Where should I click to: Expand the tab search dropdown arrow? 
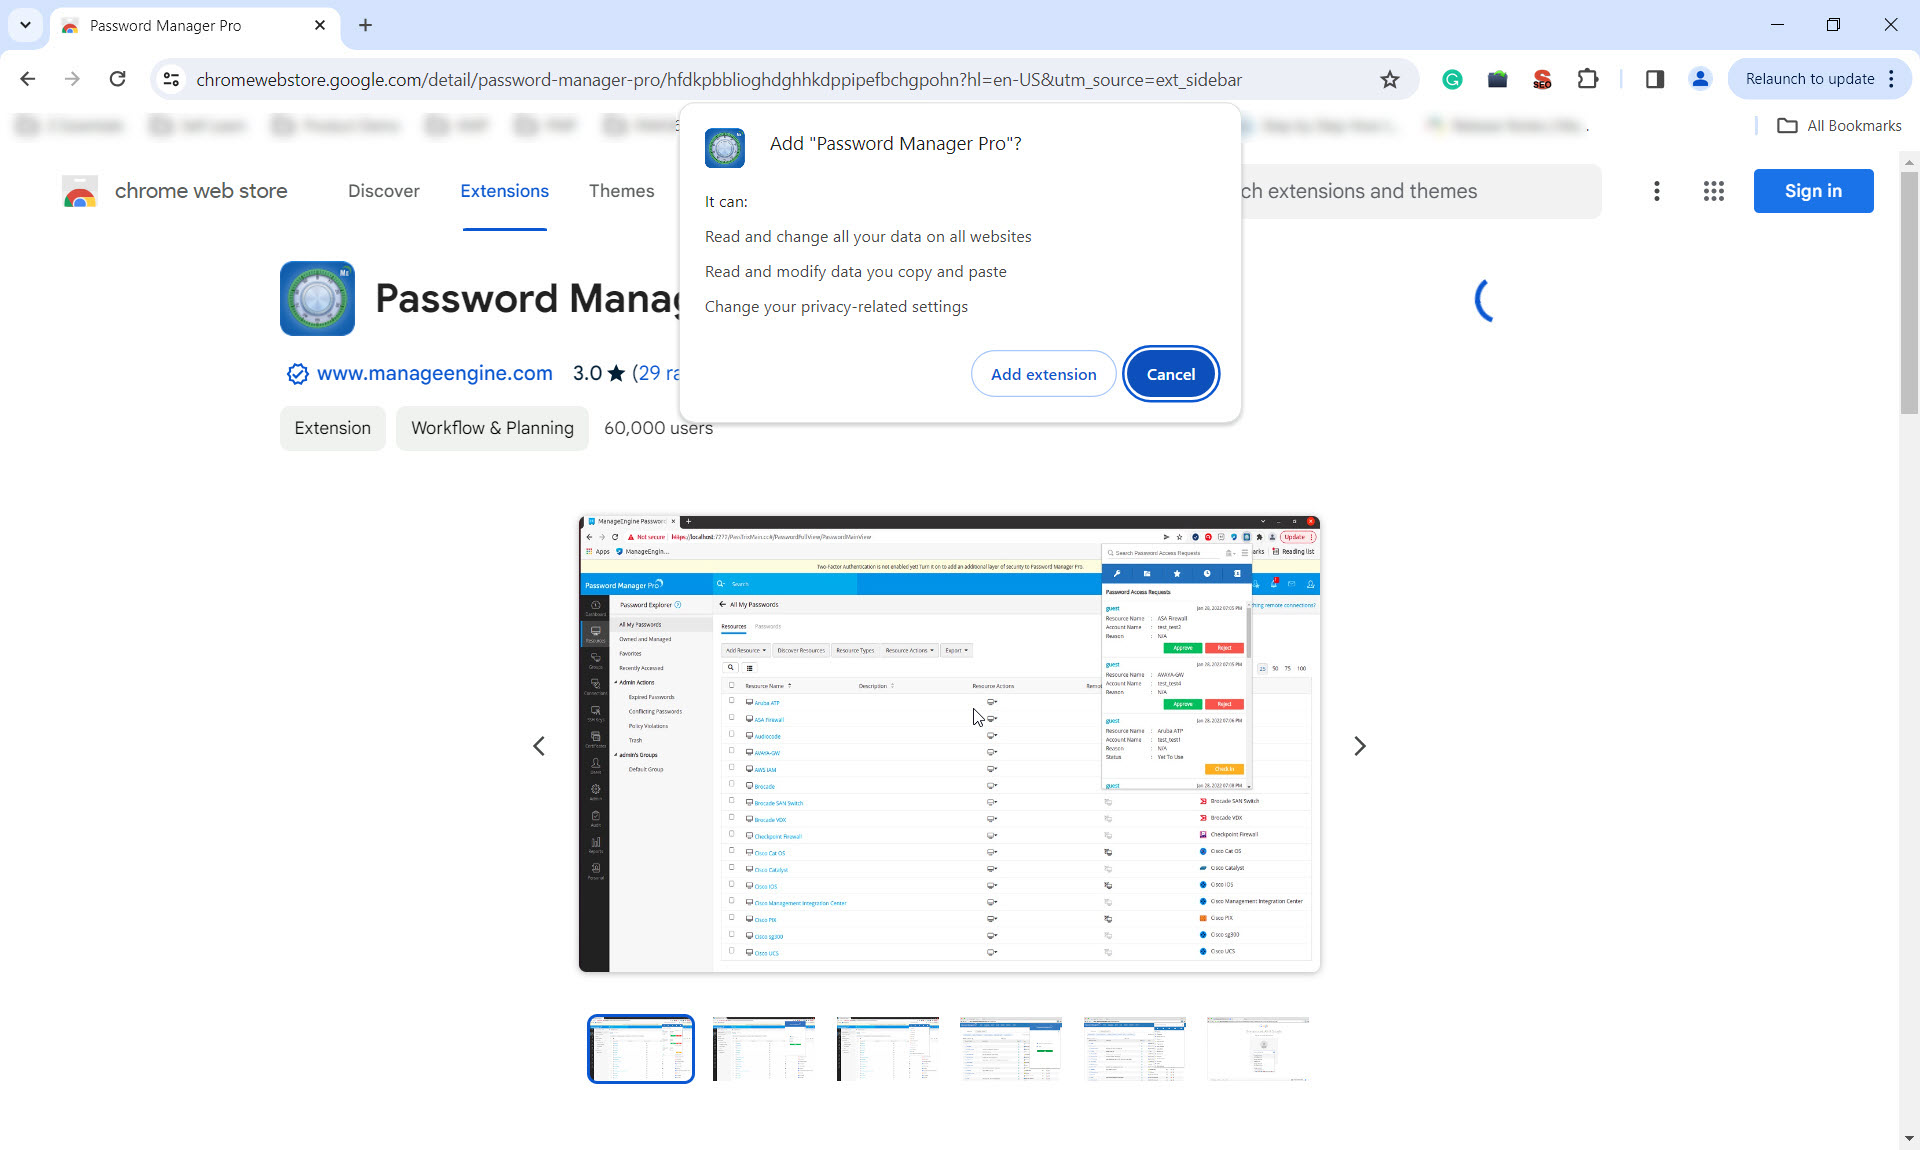(x=25, y=25)
